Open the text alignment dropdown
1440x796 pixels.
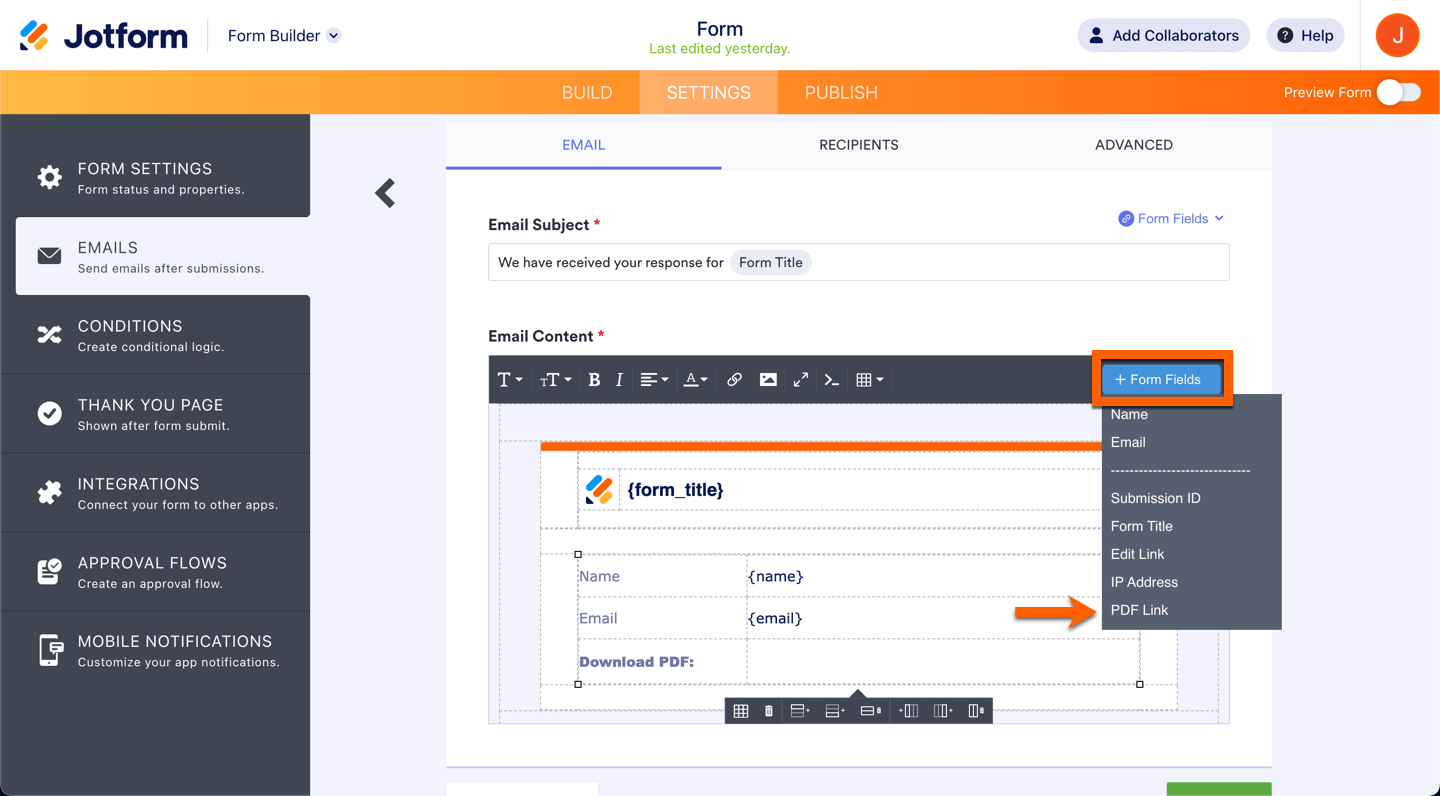tap(654, 380)
